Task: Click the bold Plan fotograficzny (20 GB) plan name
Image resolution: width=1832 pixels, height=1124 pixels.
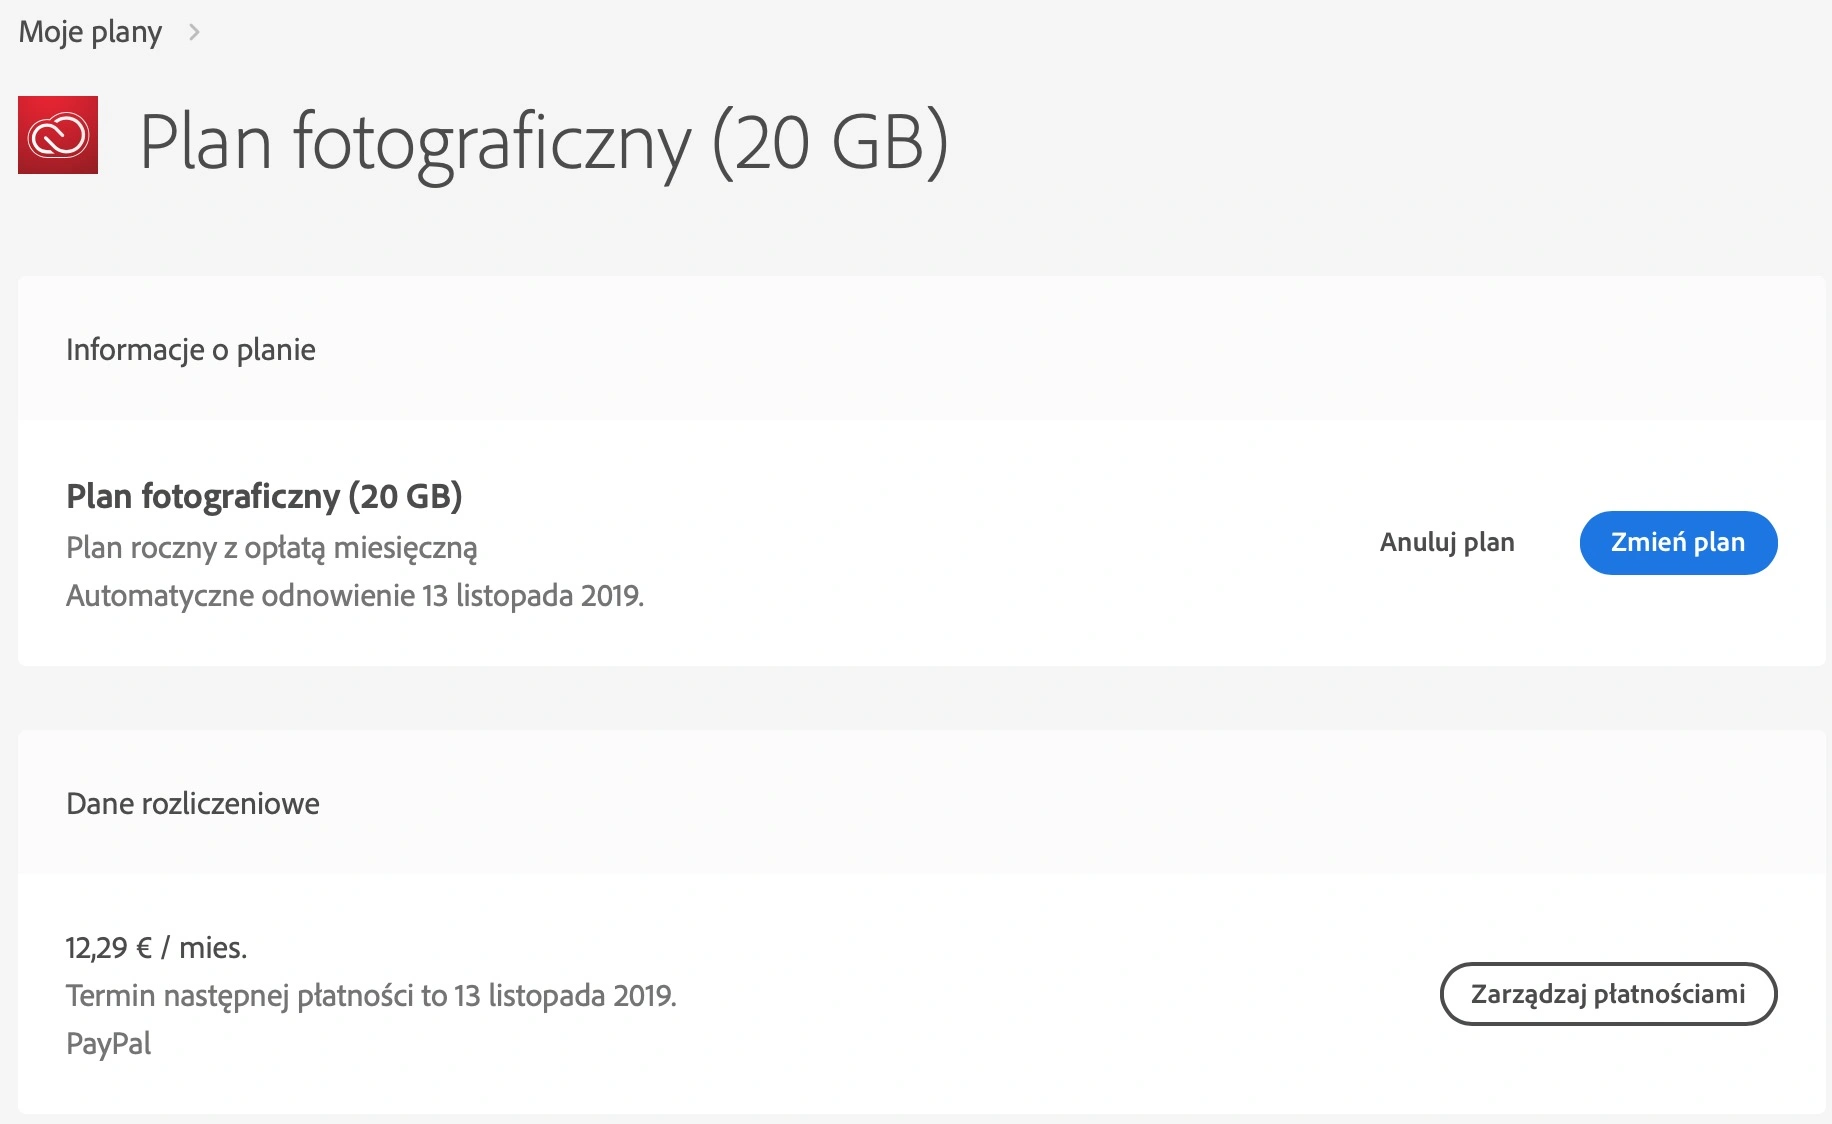Action: [x=264, y=497]
